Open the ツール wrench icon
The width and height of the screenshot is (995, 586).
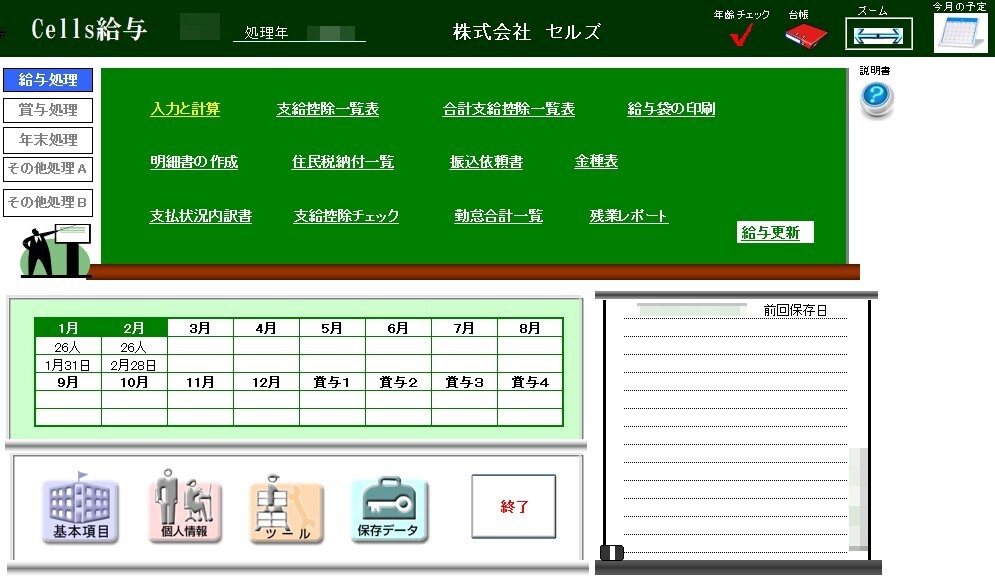[287, 509]
